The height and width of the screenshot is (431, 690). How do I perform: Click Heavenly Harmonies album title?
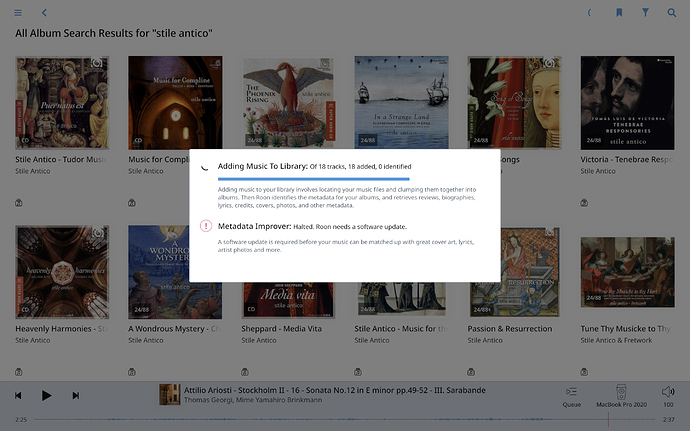61,328
